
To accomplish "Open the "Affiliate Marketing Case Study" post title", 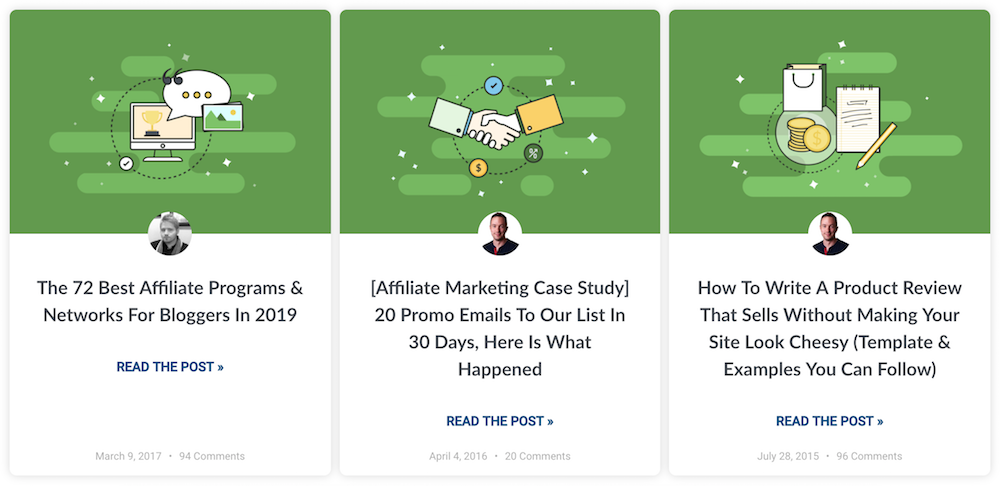I will [x=500, y=328].
